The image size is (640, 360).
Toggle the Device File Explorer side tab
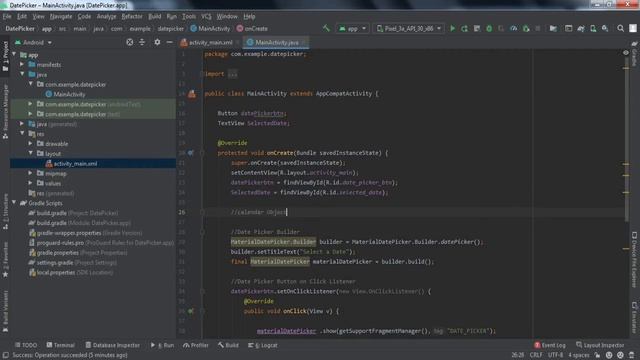[x=634, y=260]
